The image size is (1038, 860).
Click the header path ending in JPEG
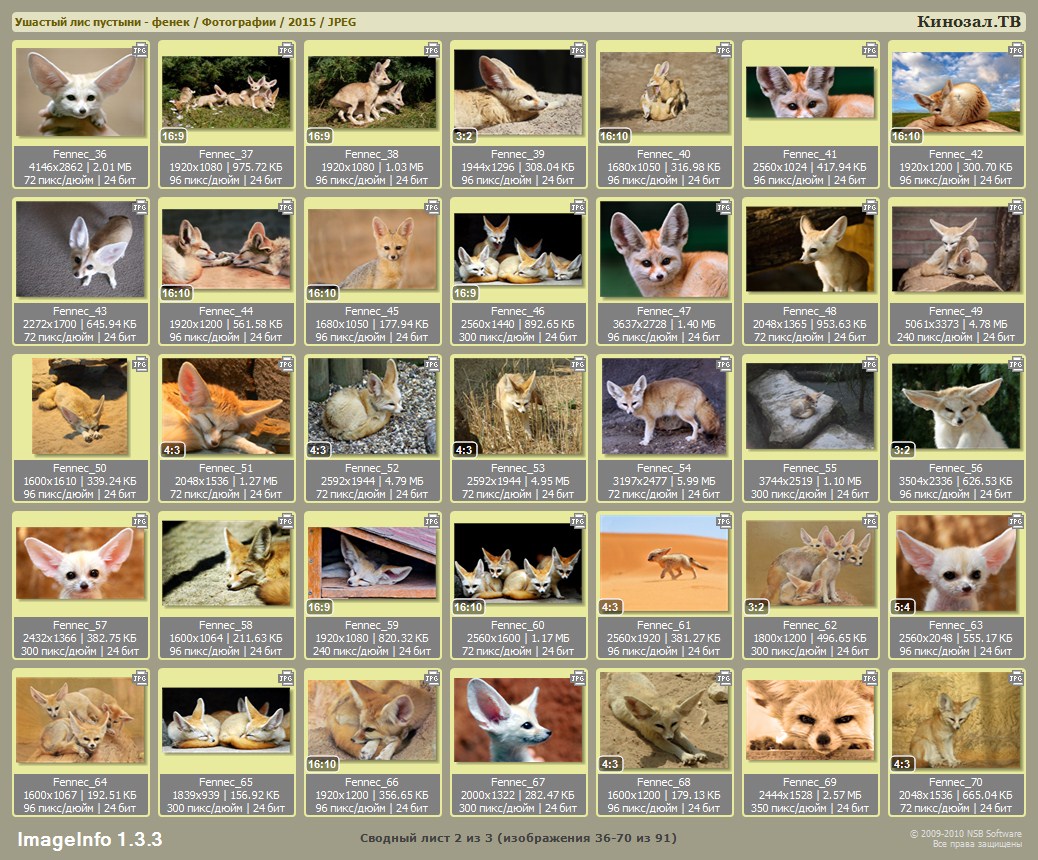[185, 22]
